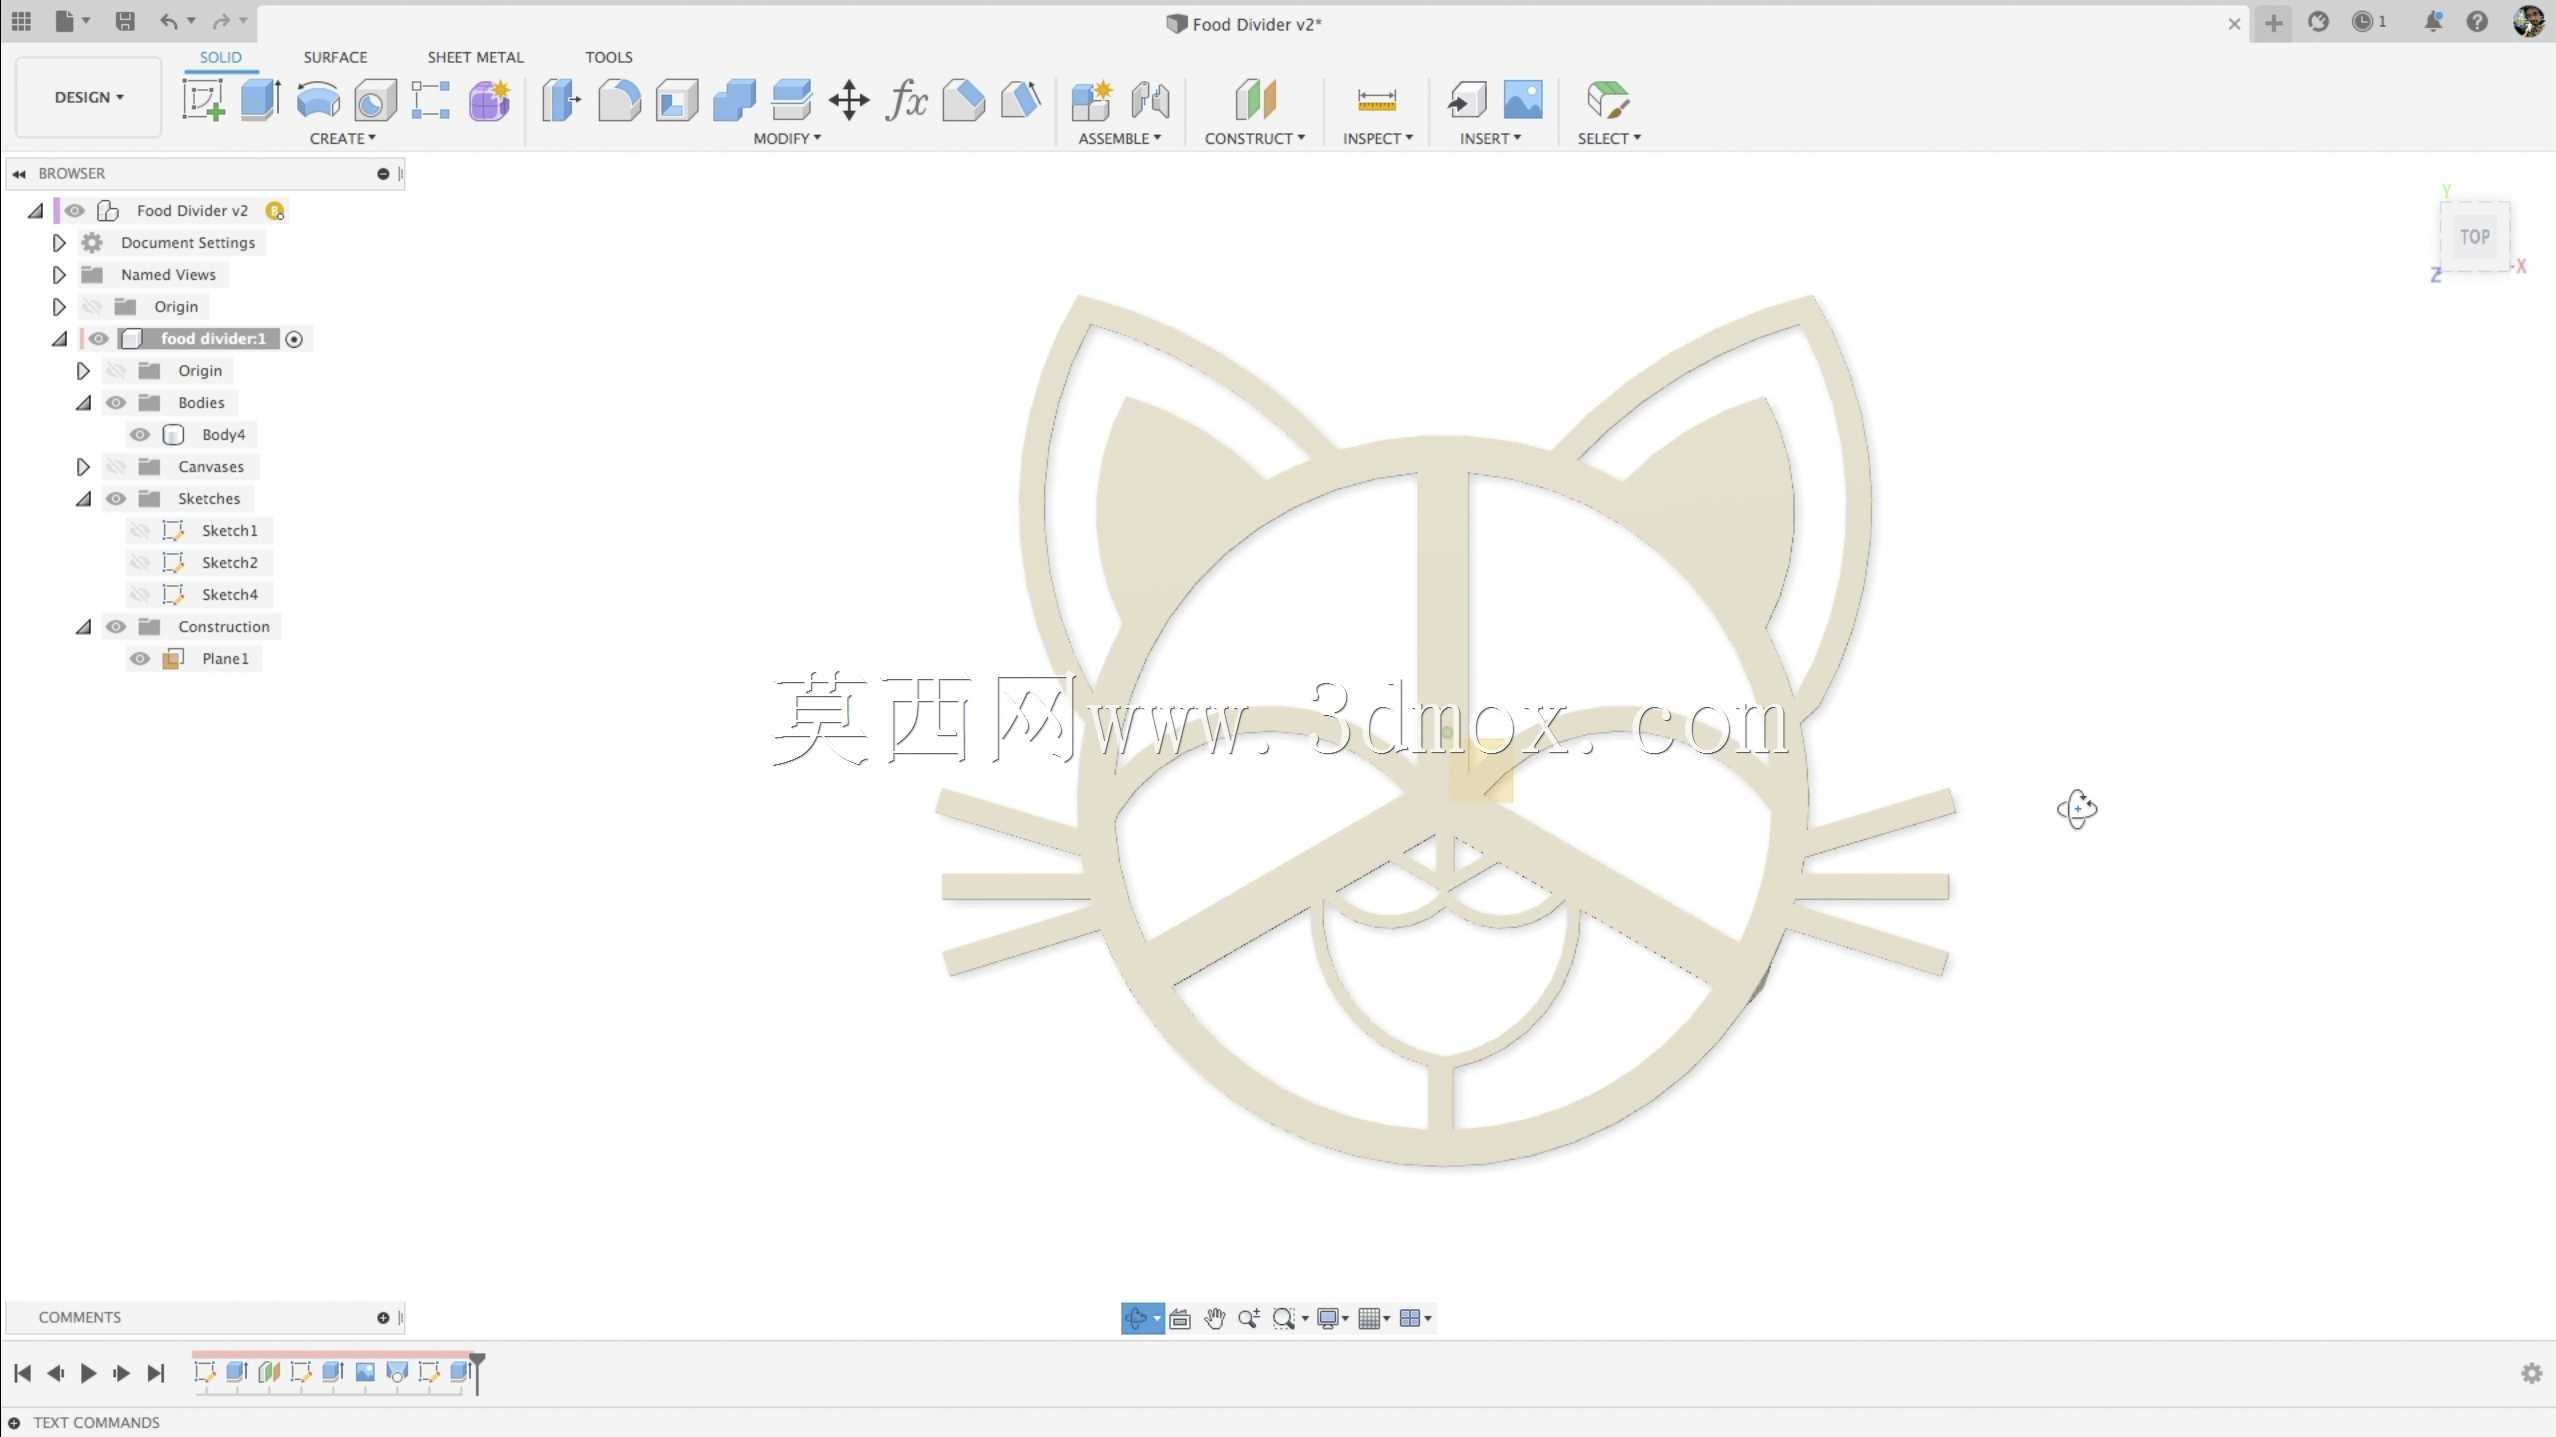Select the Joint tool
The image size is (2556, 1437).
click(1150, 100)
